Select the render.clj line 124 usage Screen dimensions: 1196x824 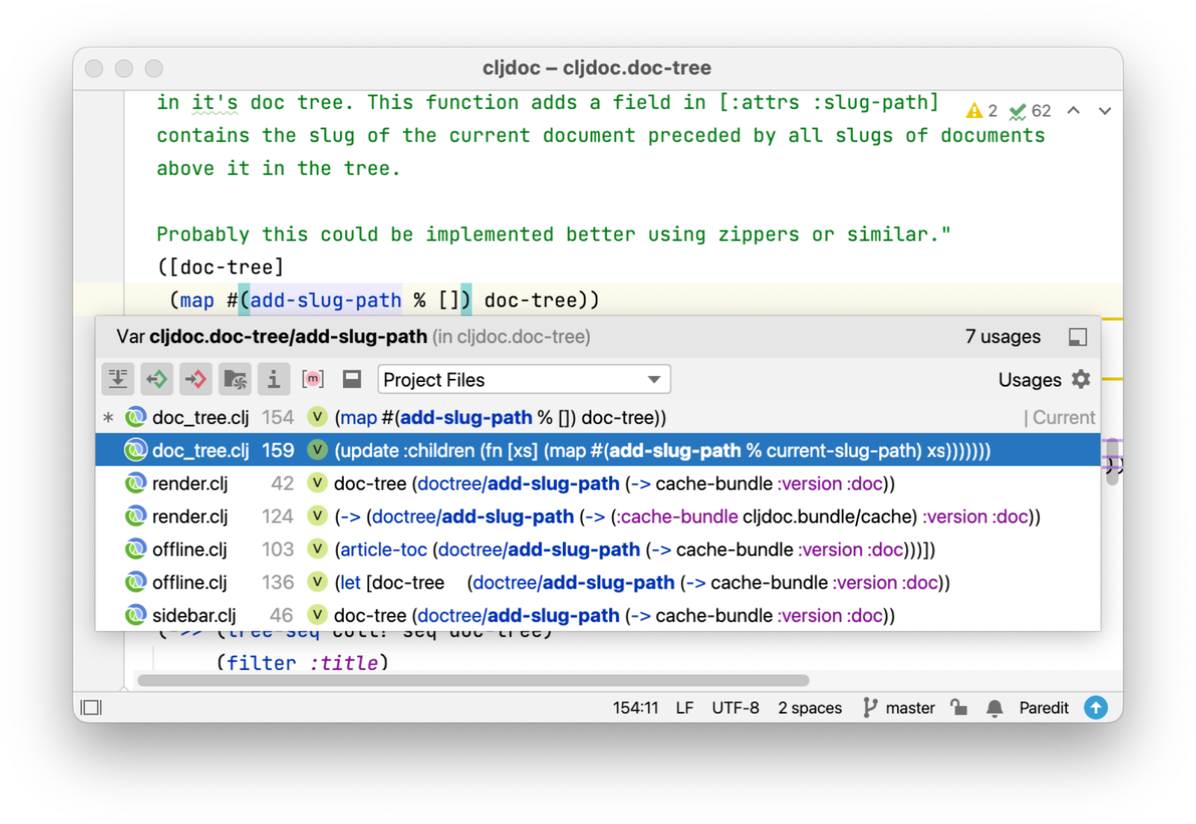(598, 517)
